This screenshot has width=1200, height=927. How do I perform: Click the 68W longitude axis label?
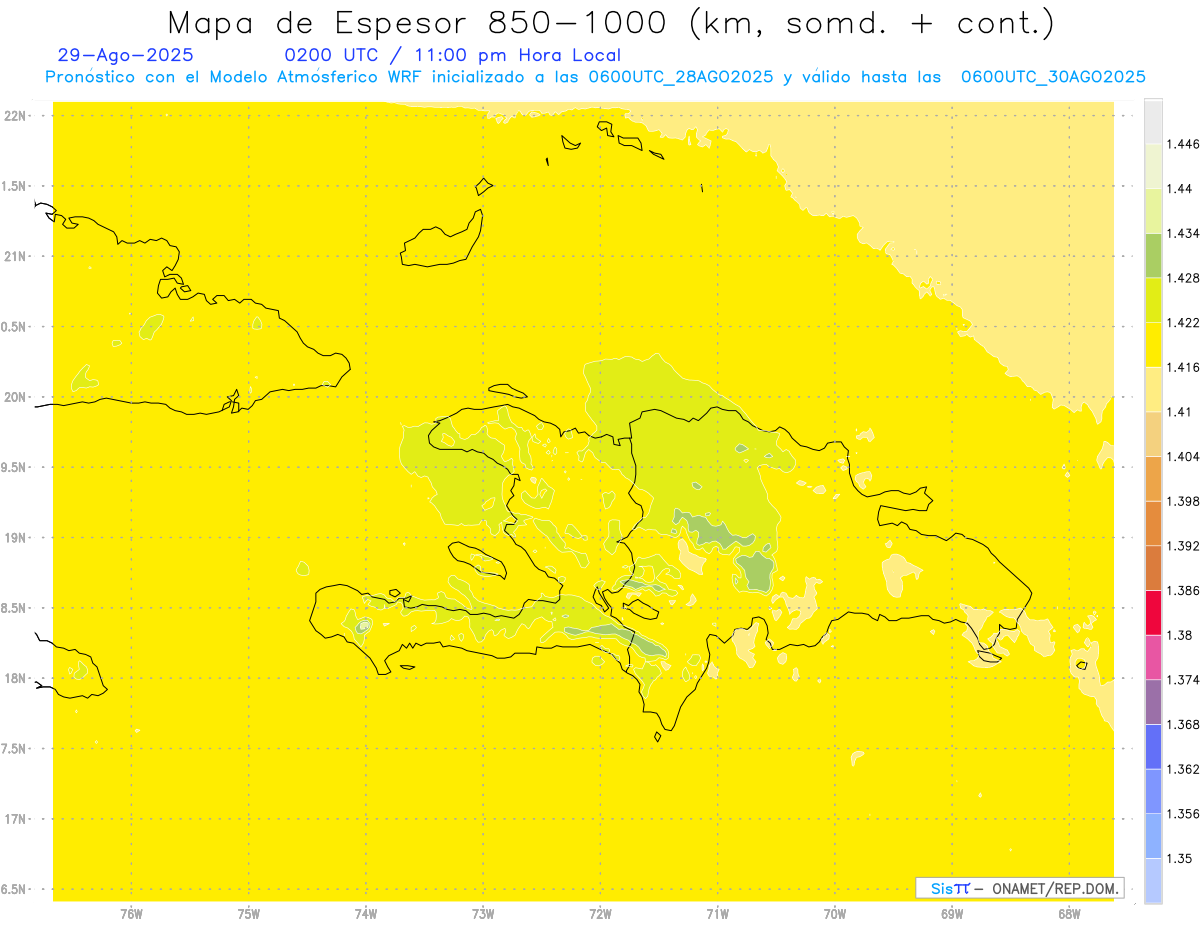[x=1069, y=913]
